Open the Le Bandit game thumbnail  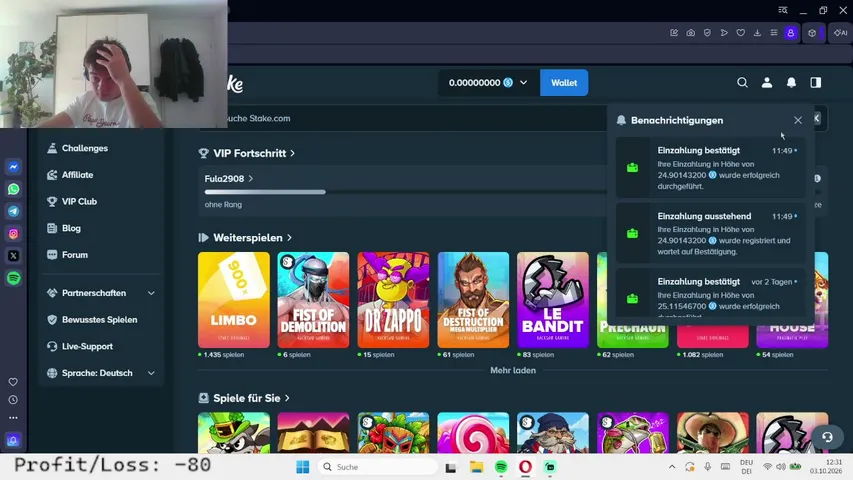click(553, 300)
